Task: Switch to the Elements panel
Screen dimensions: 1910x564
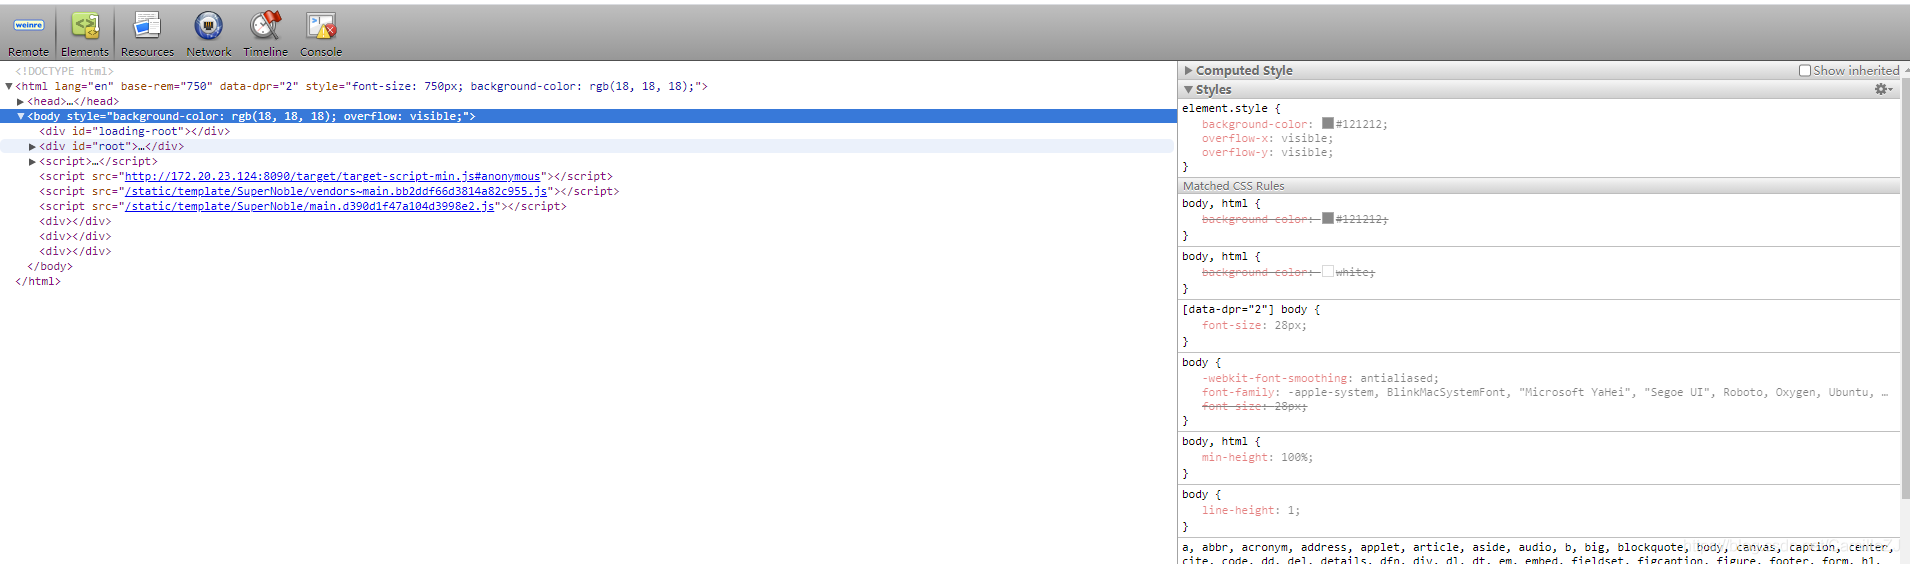Action: pyautogui.click(x=85, y=33)
